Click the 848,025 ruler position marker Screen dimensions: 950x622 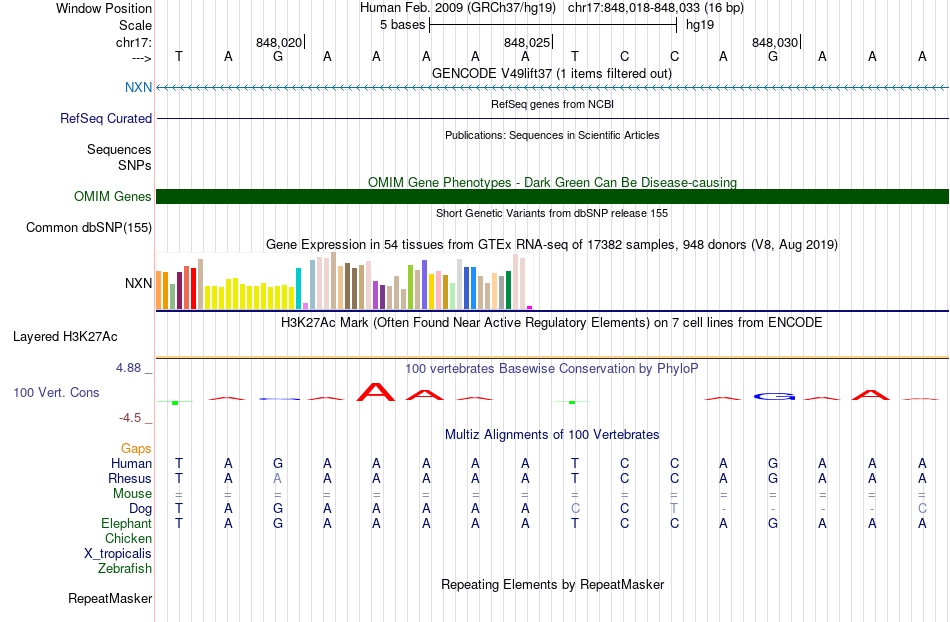pyautogui.click(x=527, y=42)
